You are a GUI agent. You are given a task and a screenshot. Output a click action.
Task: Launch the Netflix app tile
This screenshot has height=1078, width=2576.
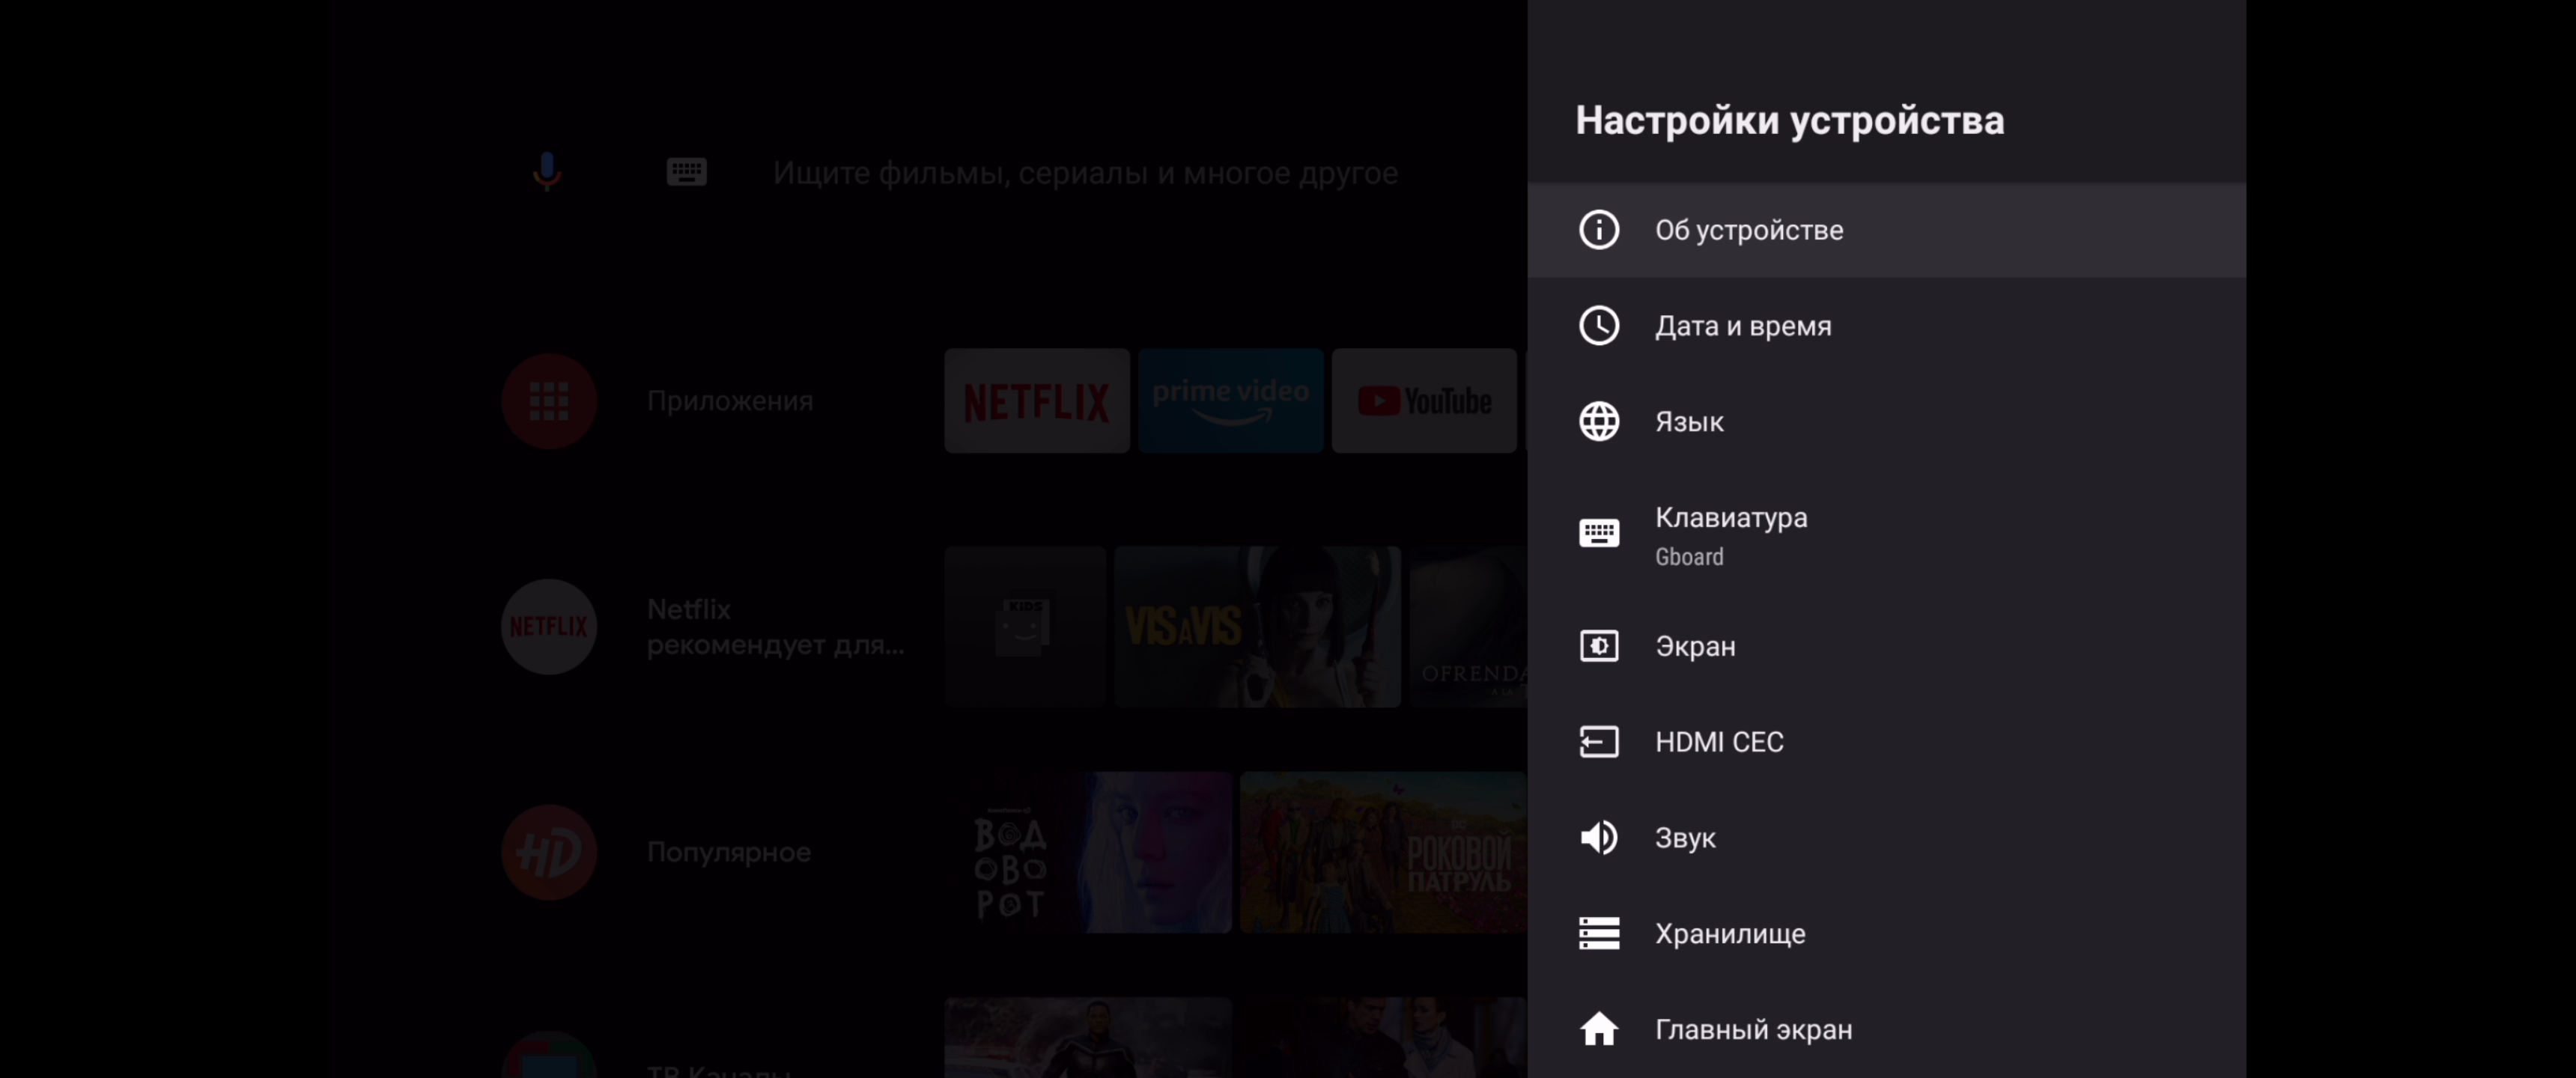point(1036,401)
